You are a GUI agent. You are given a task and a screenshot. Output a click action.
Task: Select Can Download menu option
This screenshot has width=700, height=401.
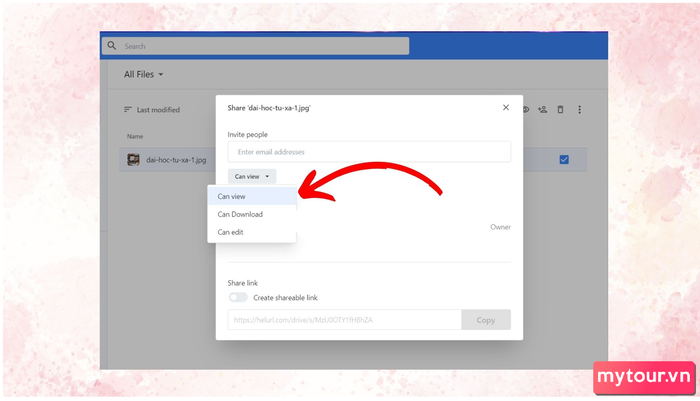[x=252, y=214]
